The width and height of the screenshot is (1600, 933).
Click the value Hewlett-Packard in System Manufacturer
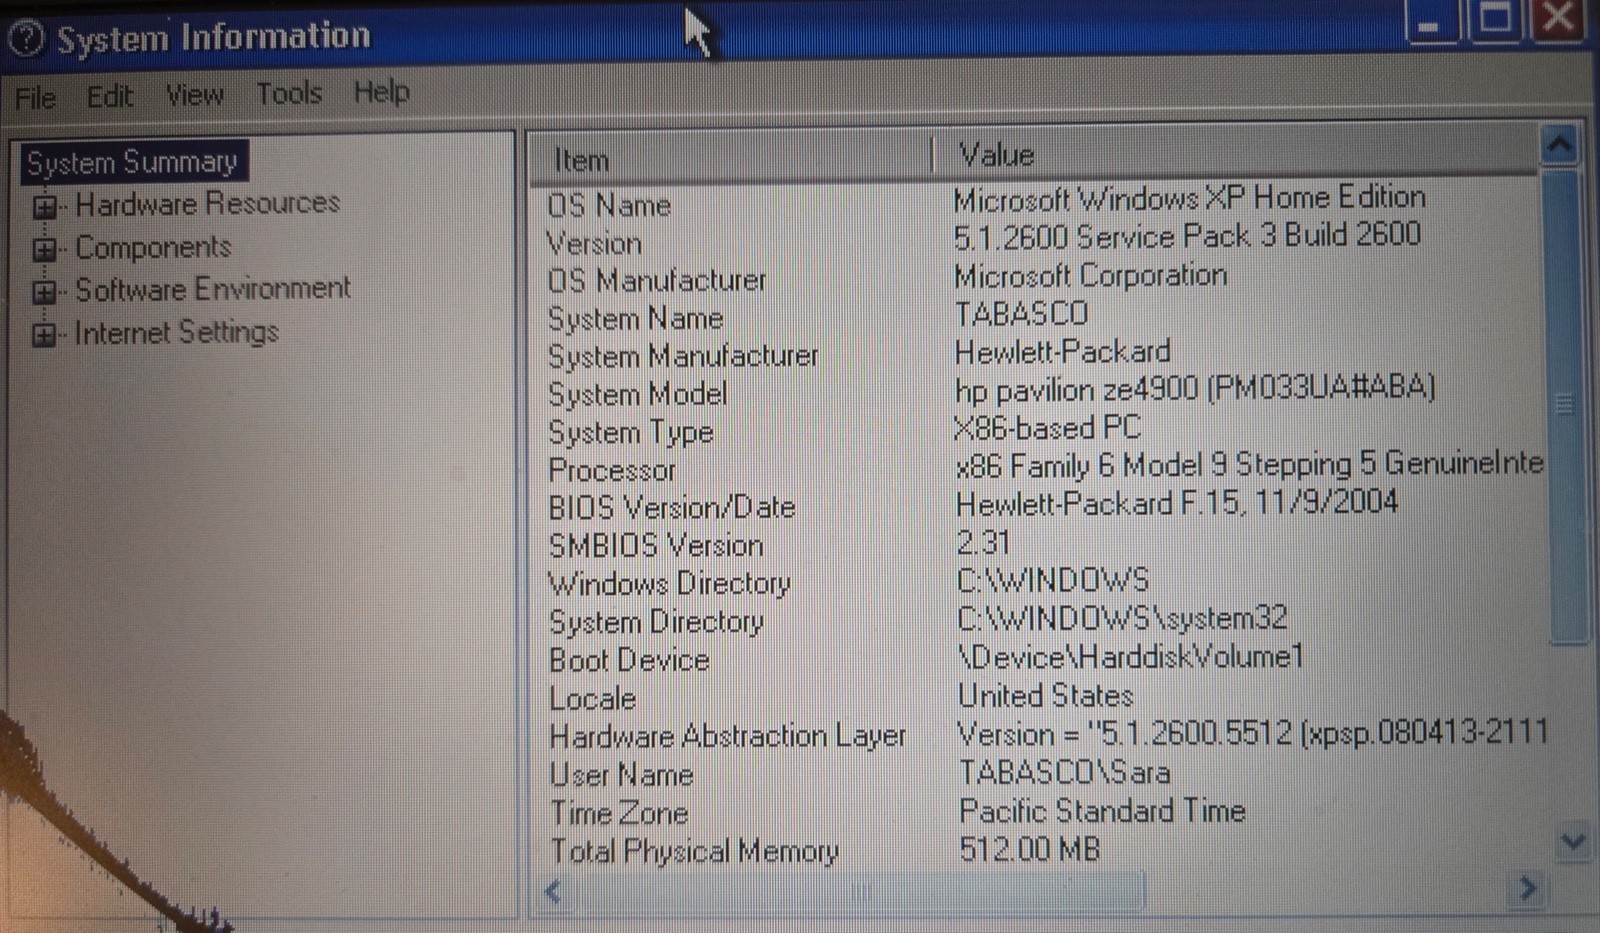[x=1062, y=352]
